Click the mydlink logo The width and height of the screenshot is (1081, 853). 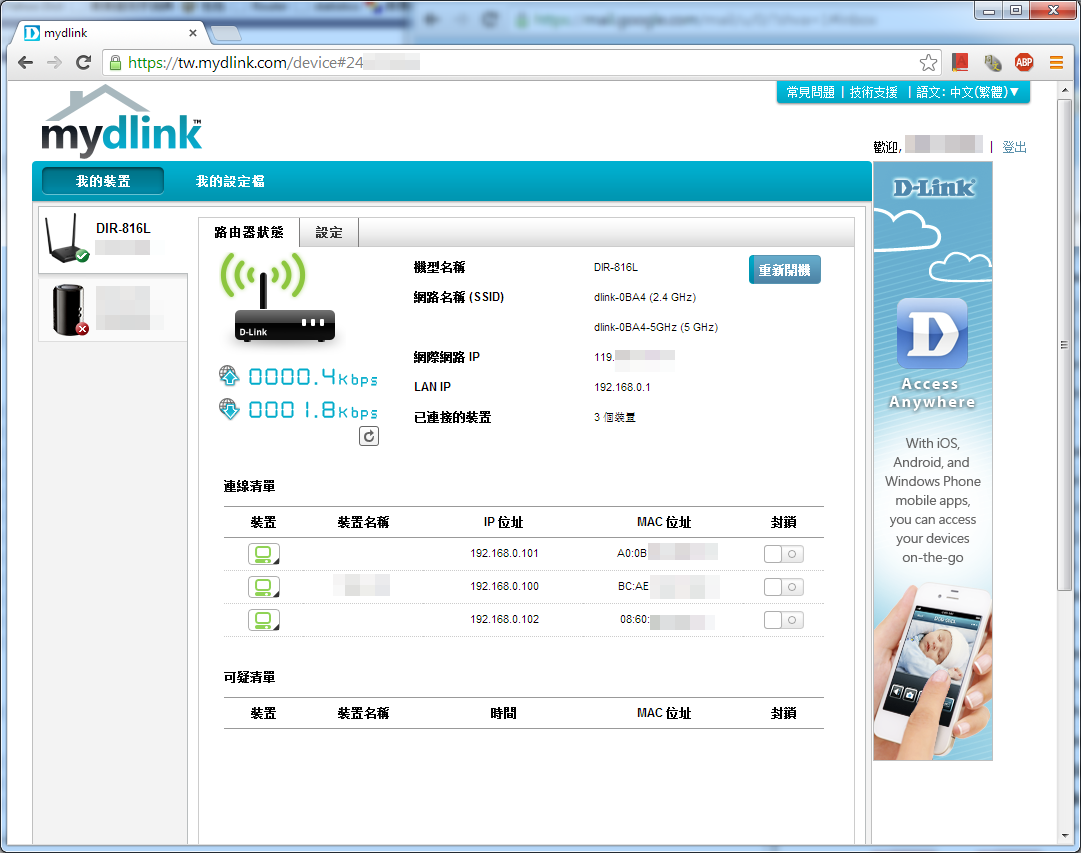pyautogui.click(x=121, y=123)
